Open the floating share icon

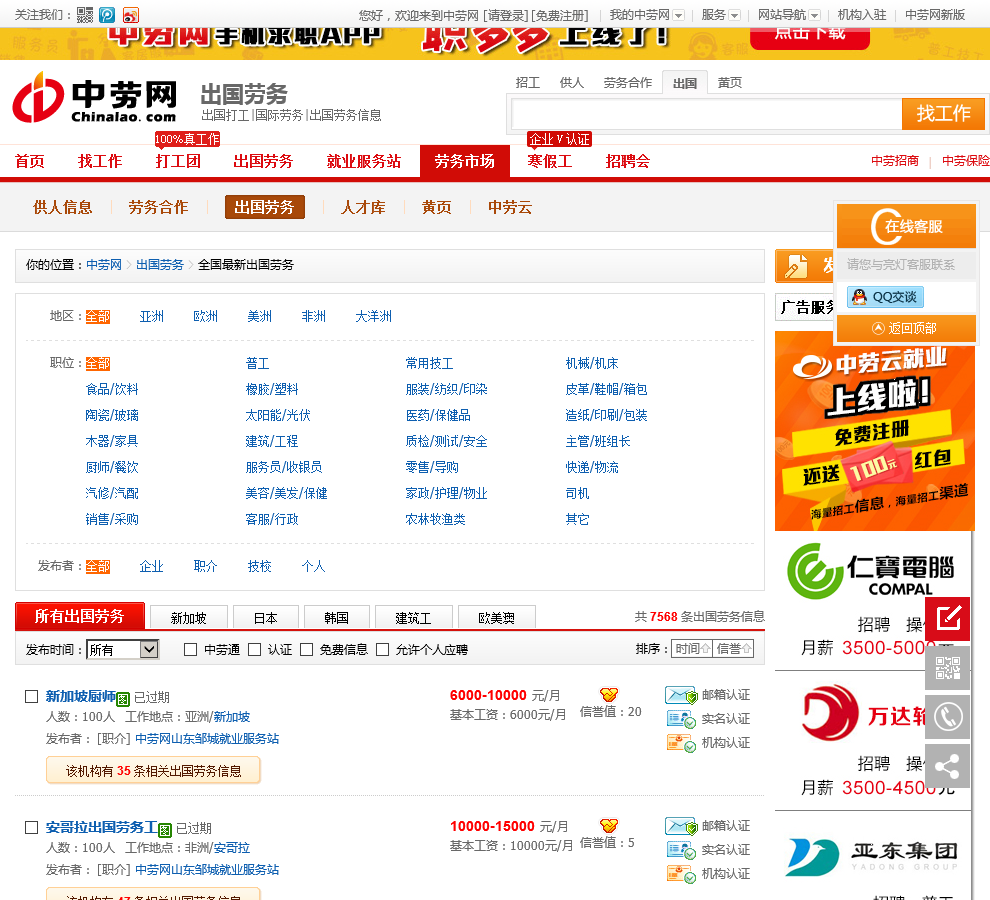click(948, 766)
